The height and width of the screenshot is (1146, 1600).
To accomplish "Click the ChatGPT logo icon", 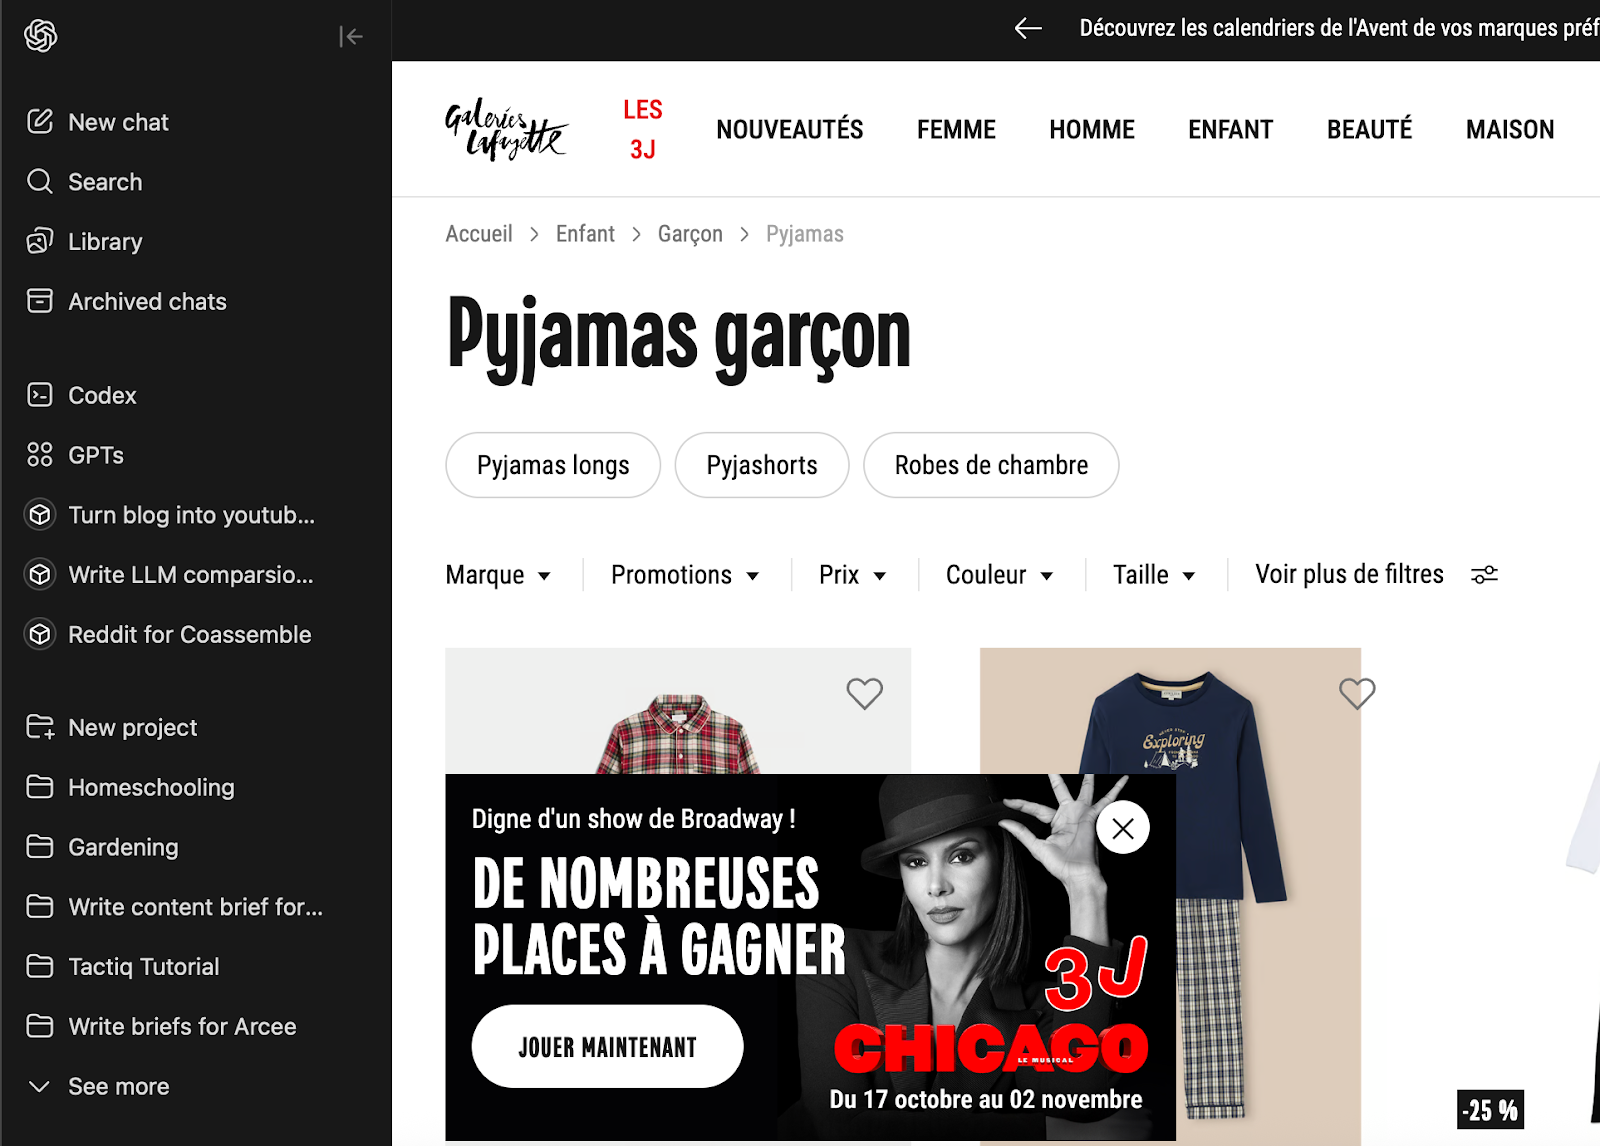I will (41, 36).
